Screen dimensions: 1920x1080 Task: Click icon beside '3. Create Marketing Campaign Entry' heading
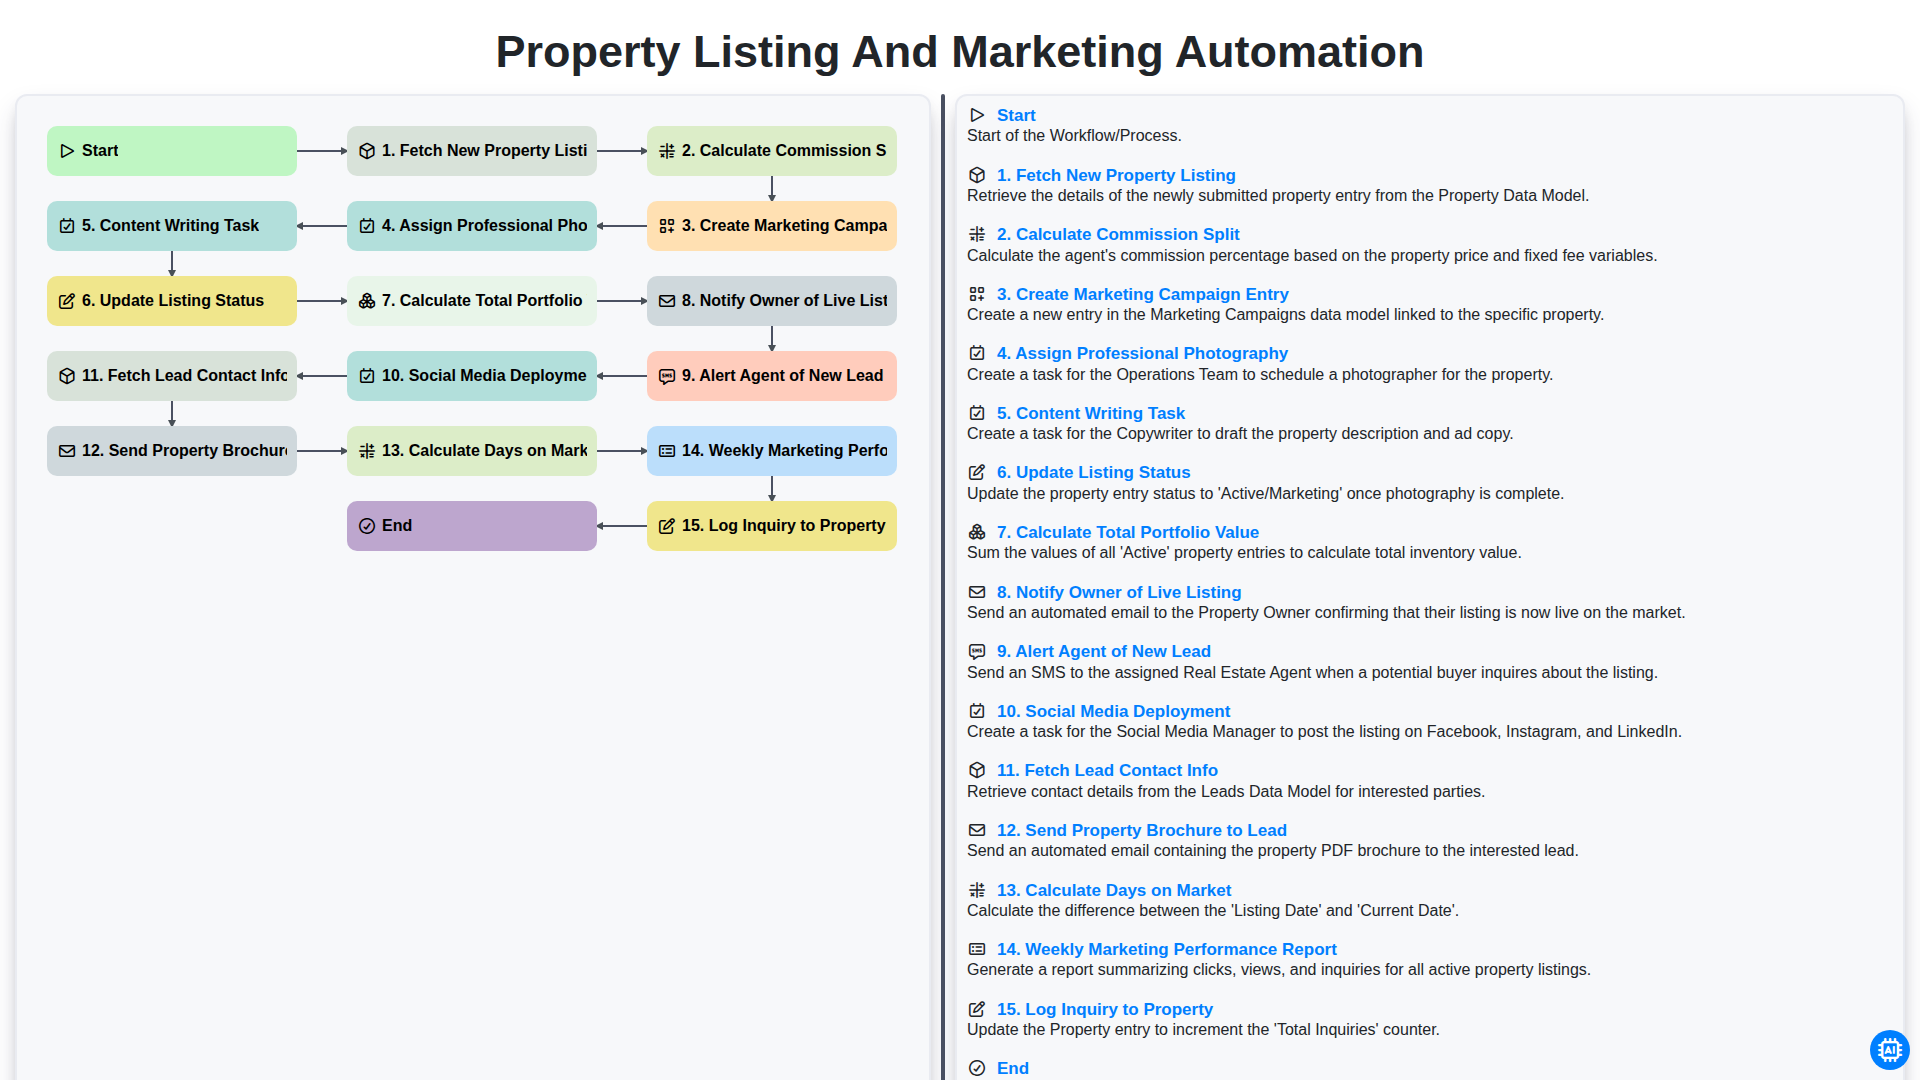pos(977,294)
